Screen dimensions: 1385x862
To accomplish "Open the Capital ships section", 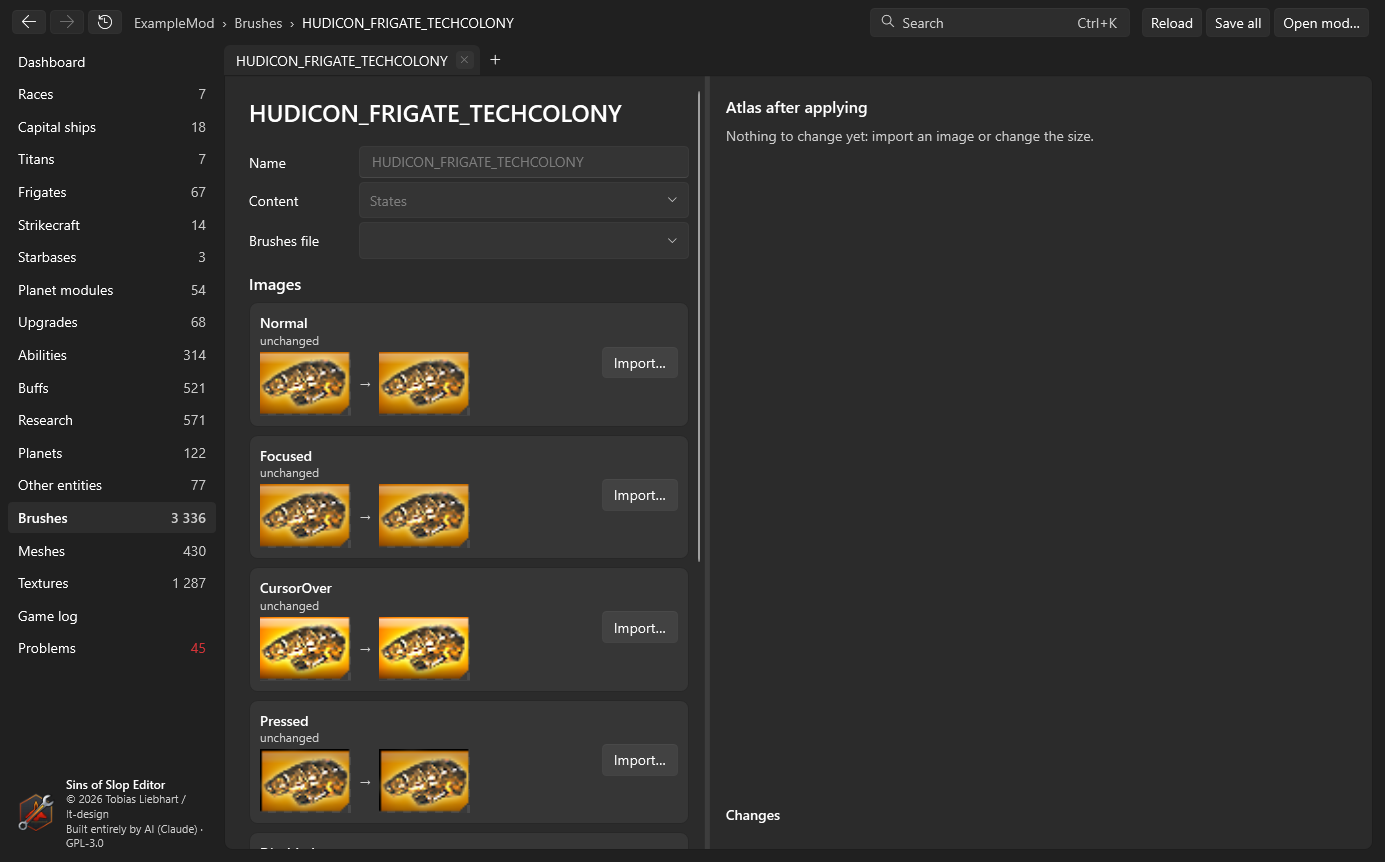I will [112, 127].
